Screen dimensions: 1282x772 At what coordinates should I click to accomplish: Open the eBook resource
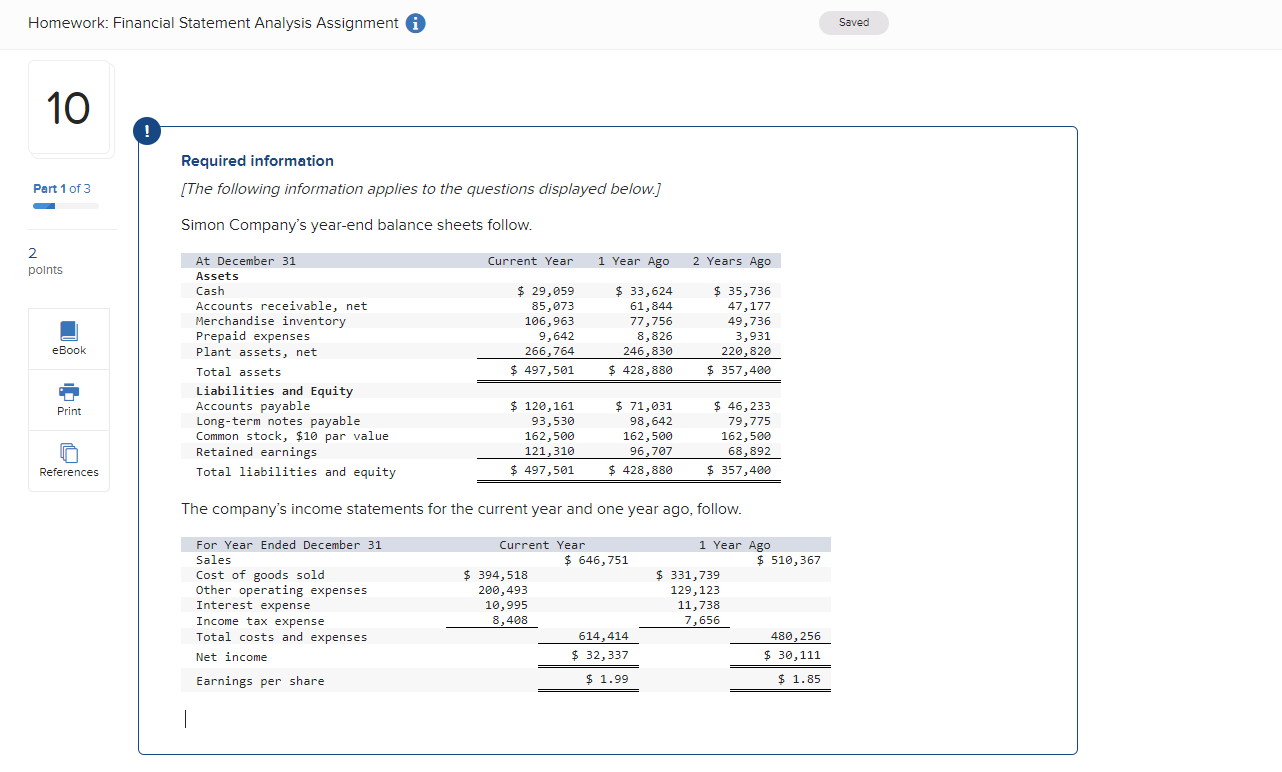point(68,337)
